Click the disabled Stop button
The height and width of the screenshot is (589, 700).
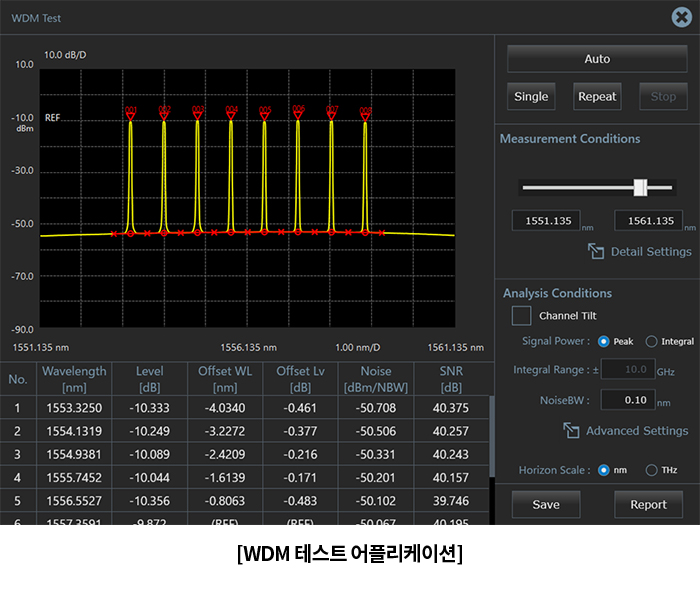(x=663, y=96)
